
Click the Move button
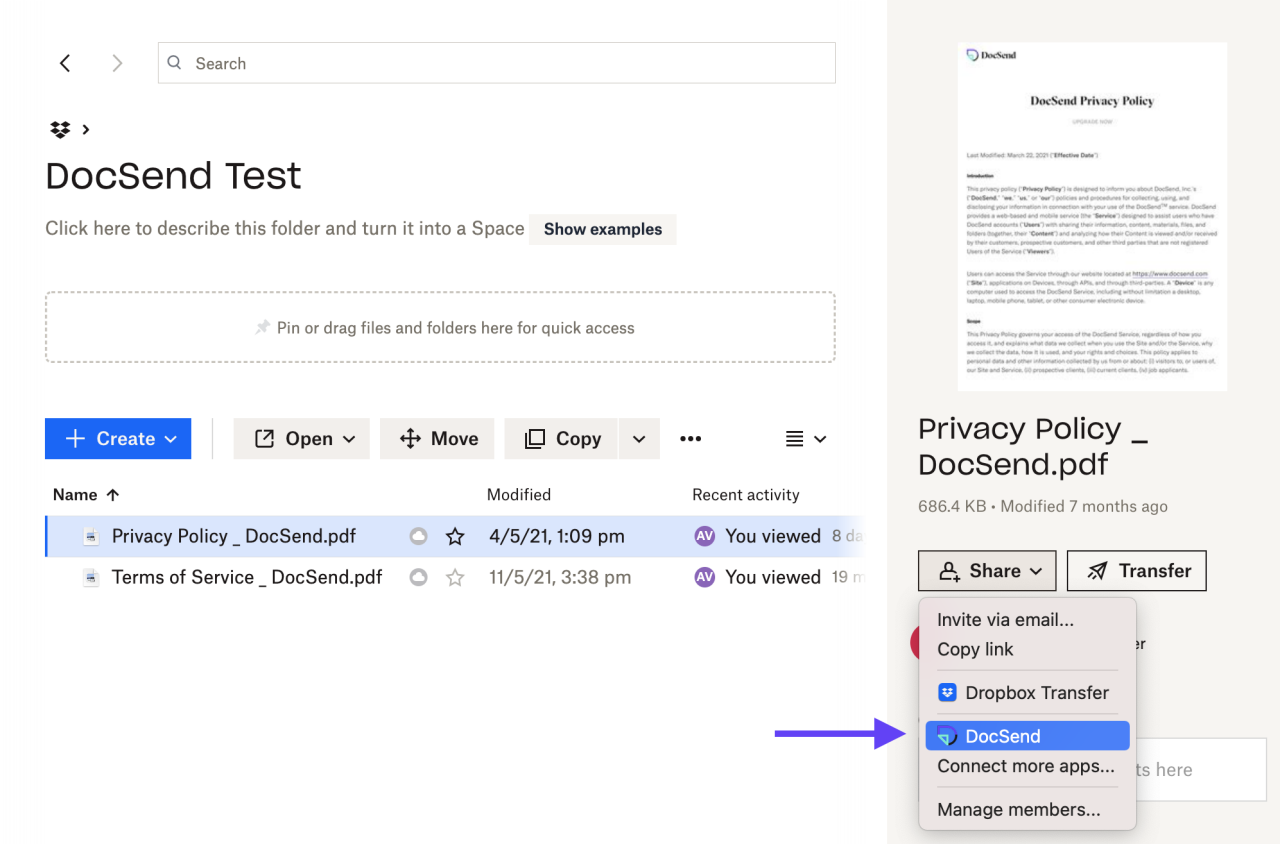tap(437, 439)
